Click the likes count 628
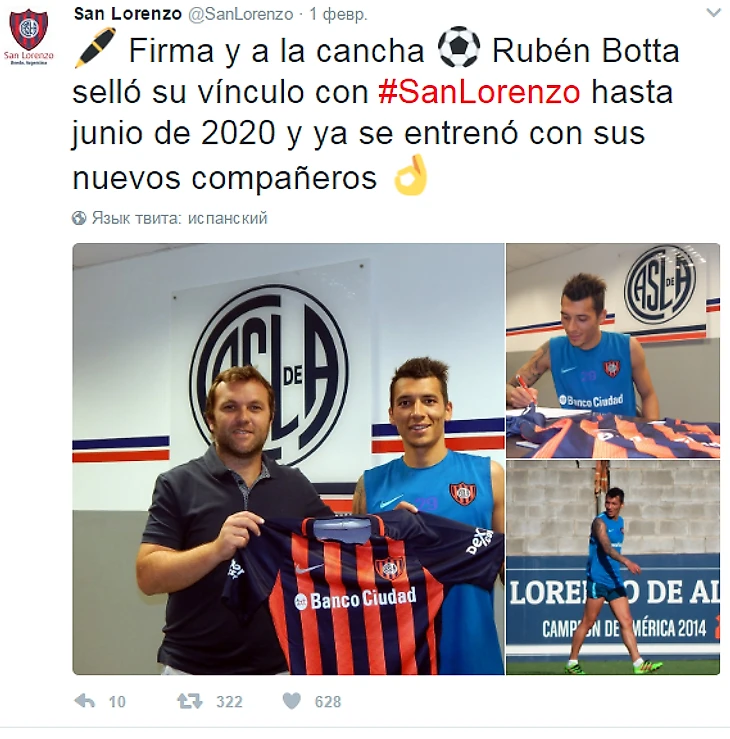The image size is (730, 739). (x=328, y=702)
